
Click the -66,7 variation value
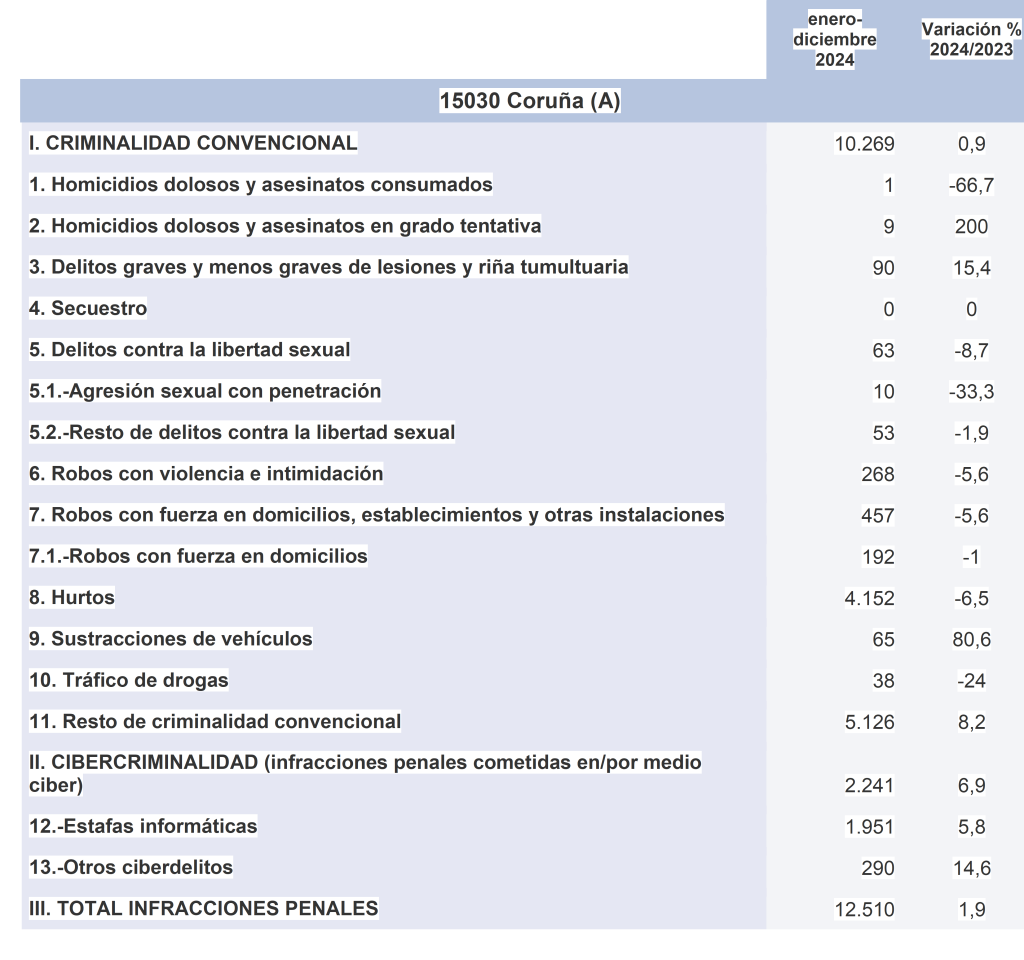(x=971, y=186)
